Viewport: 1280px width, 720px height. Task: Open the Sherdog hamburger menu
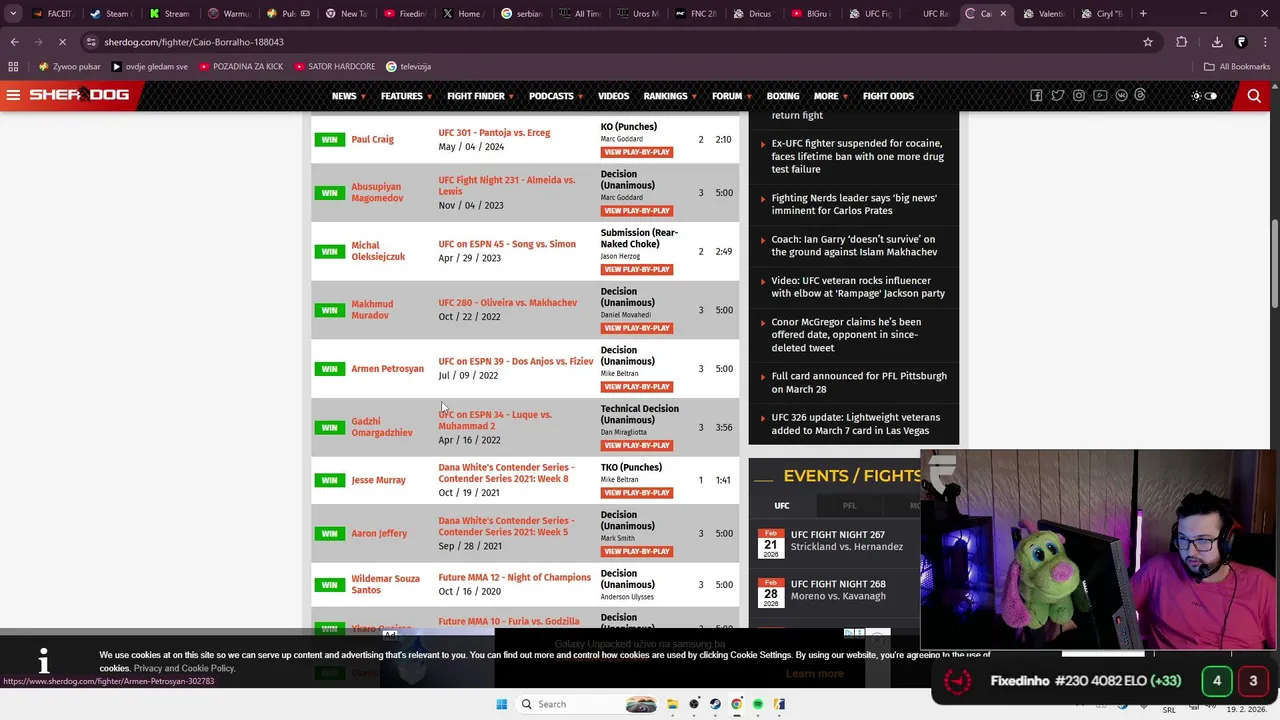click(13, 95)
